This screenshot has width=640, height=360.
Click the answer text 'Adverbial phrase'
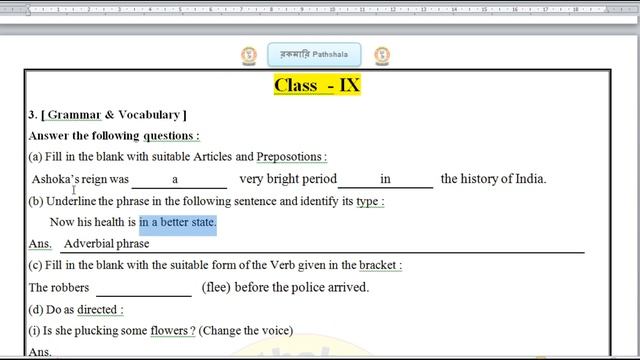coord(107,244)
